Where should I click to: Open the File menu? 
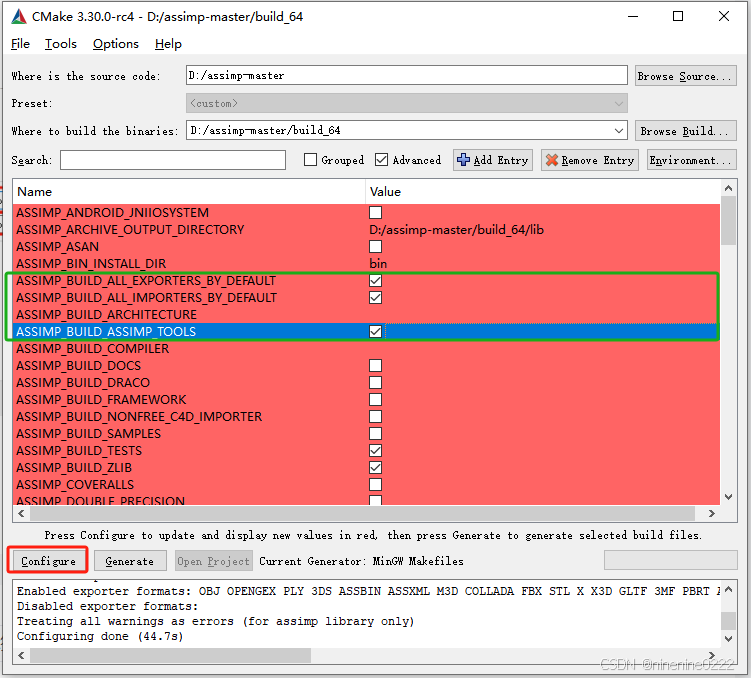(x=20, y=44)
